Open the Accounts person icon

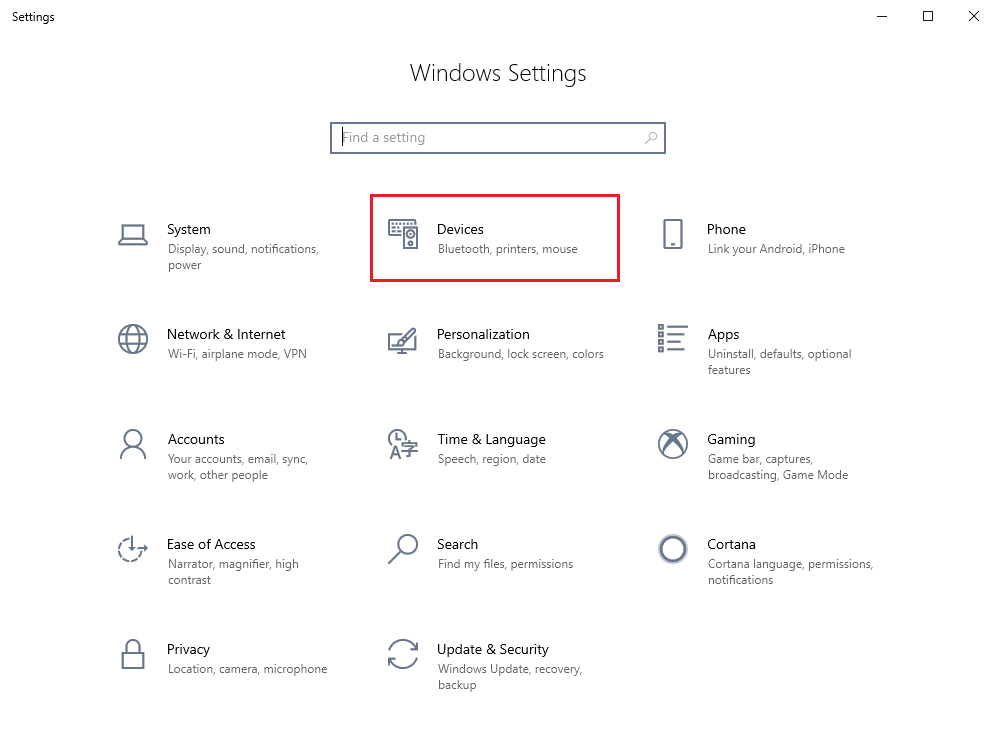coord(133,444)
